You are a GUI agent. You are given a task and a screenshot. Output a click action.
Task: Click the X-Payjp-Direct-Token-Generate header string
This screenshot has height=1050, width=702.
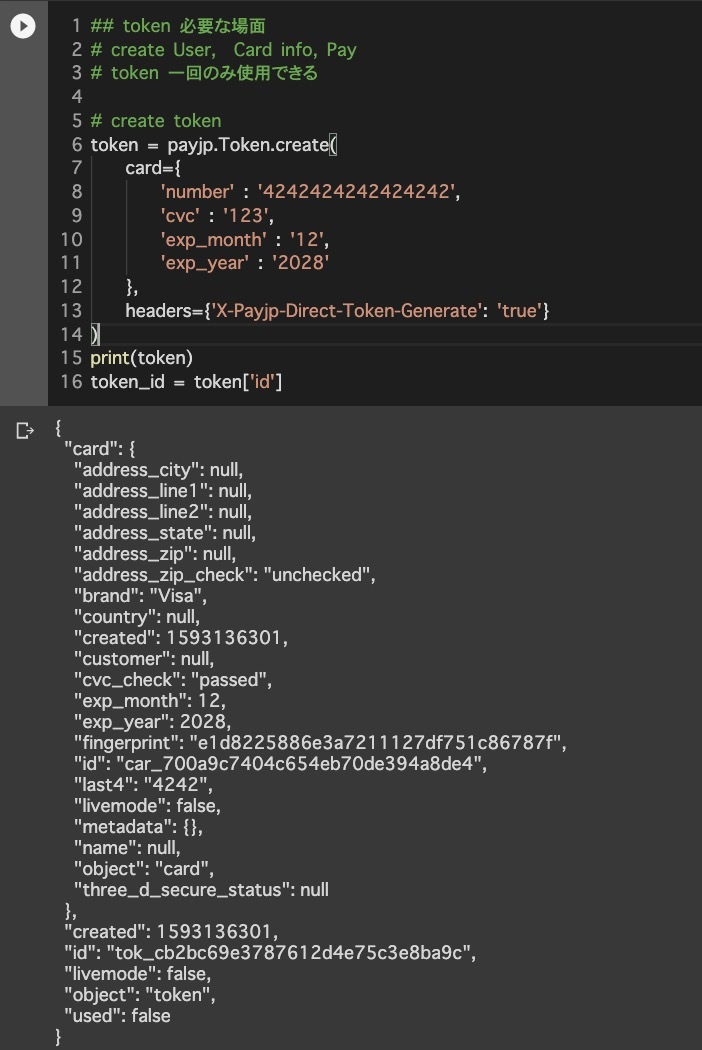(x=348, y=311)
